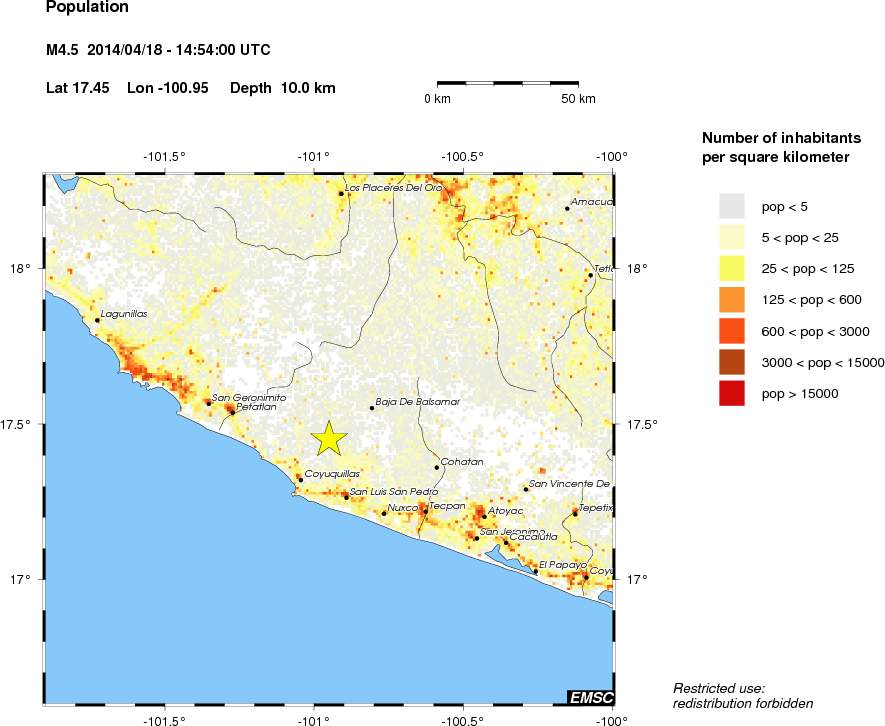Click the yellow star epicenter marker

[328, 438]
